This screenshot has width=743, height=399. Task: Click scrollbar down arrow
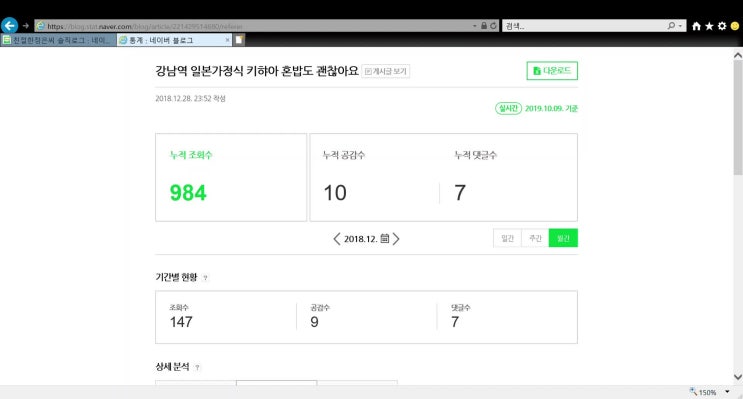(x=737, y=377)
